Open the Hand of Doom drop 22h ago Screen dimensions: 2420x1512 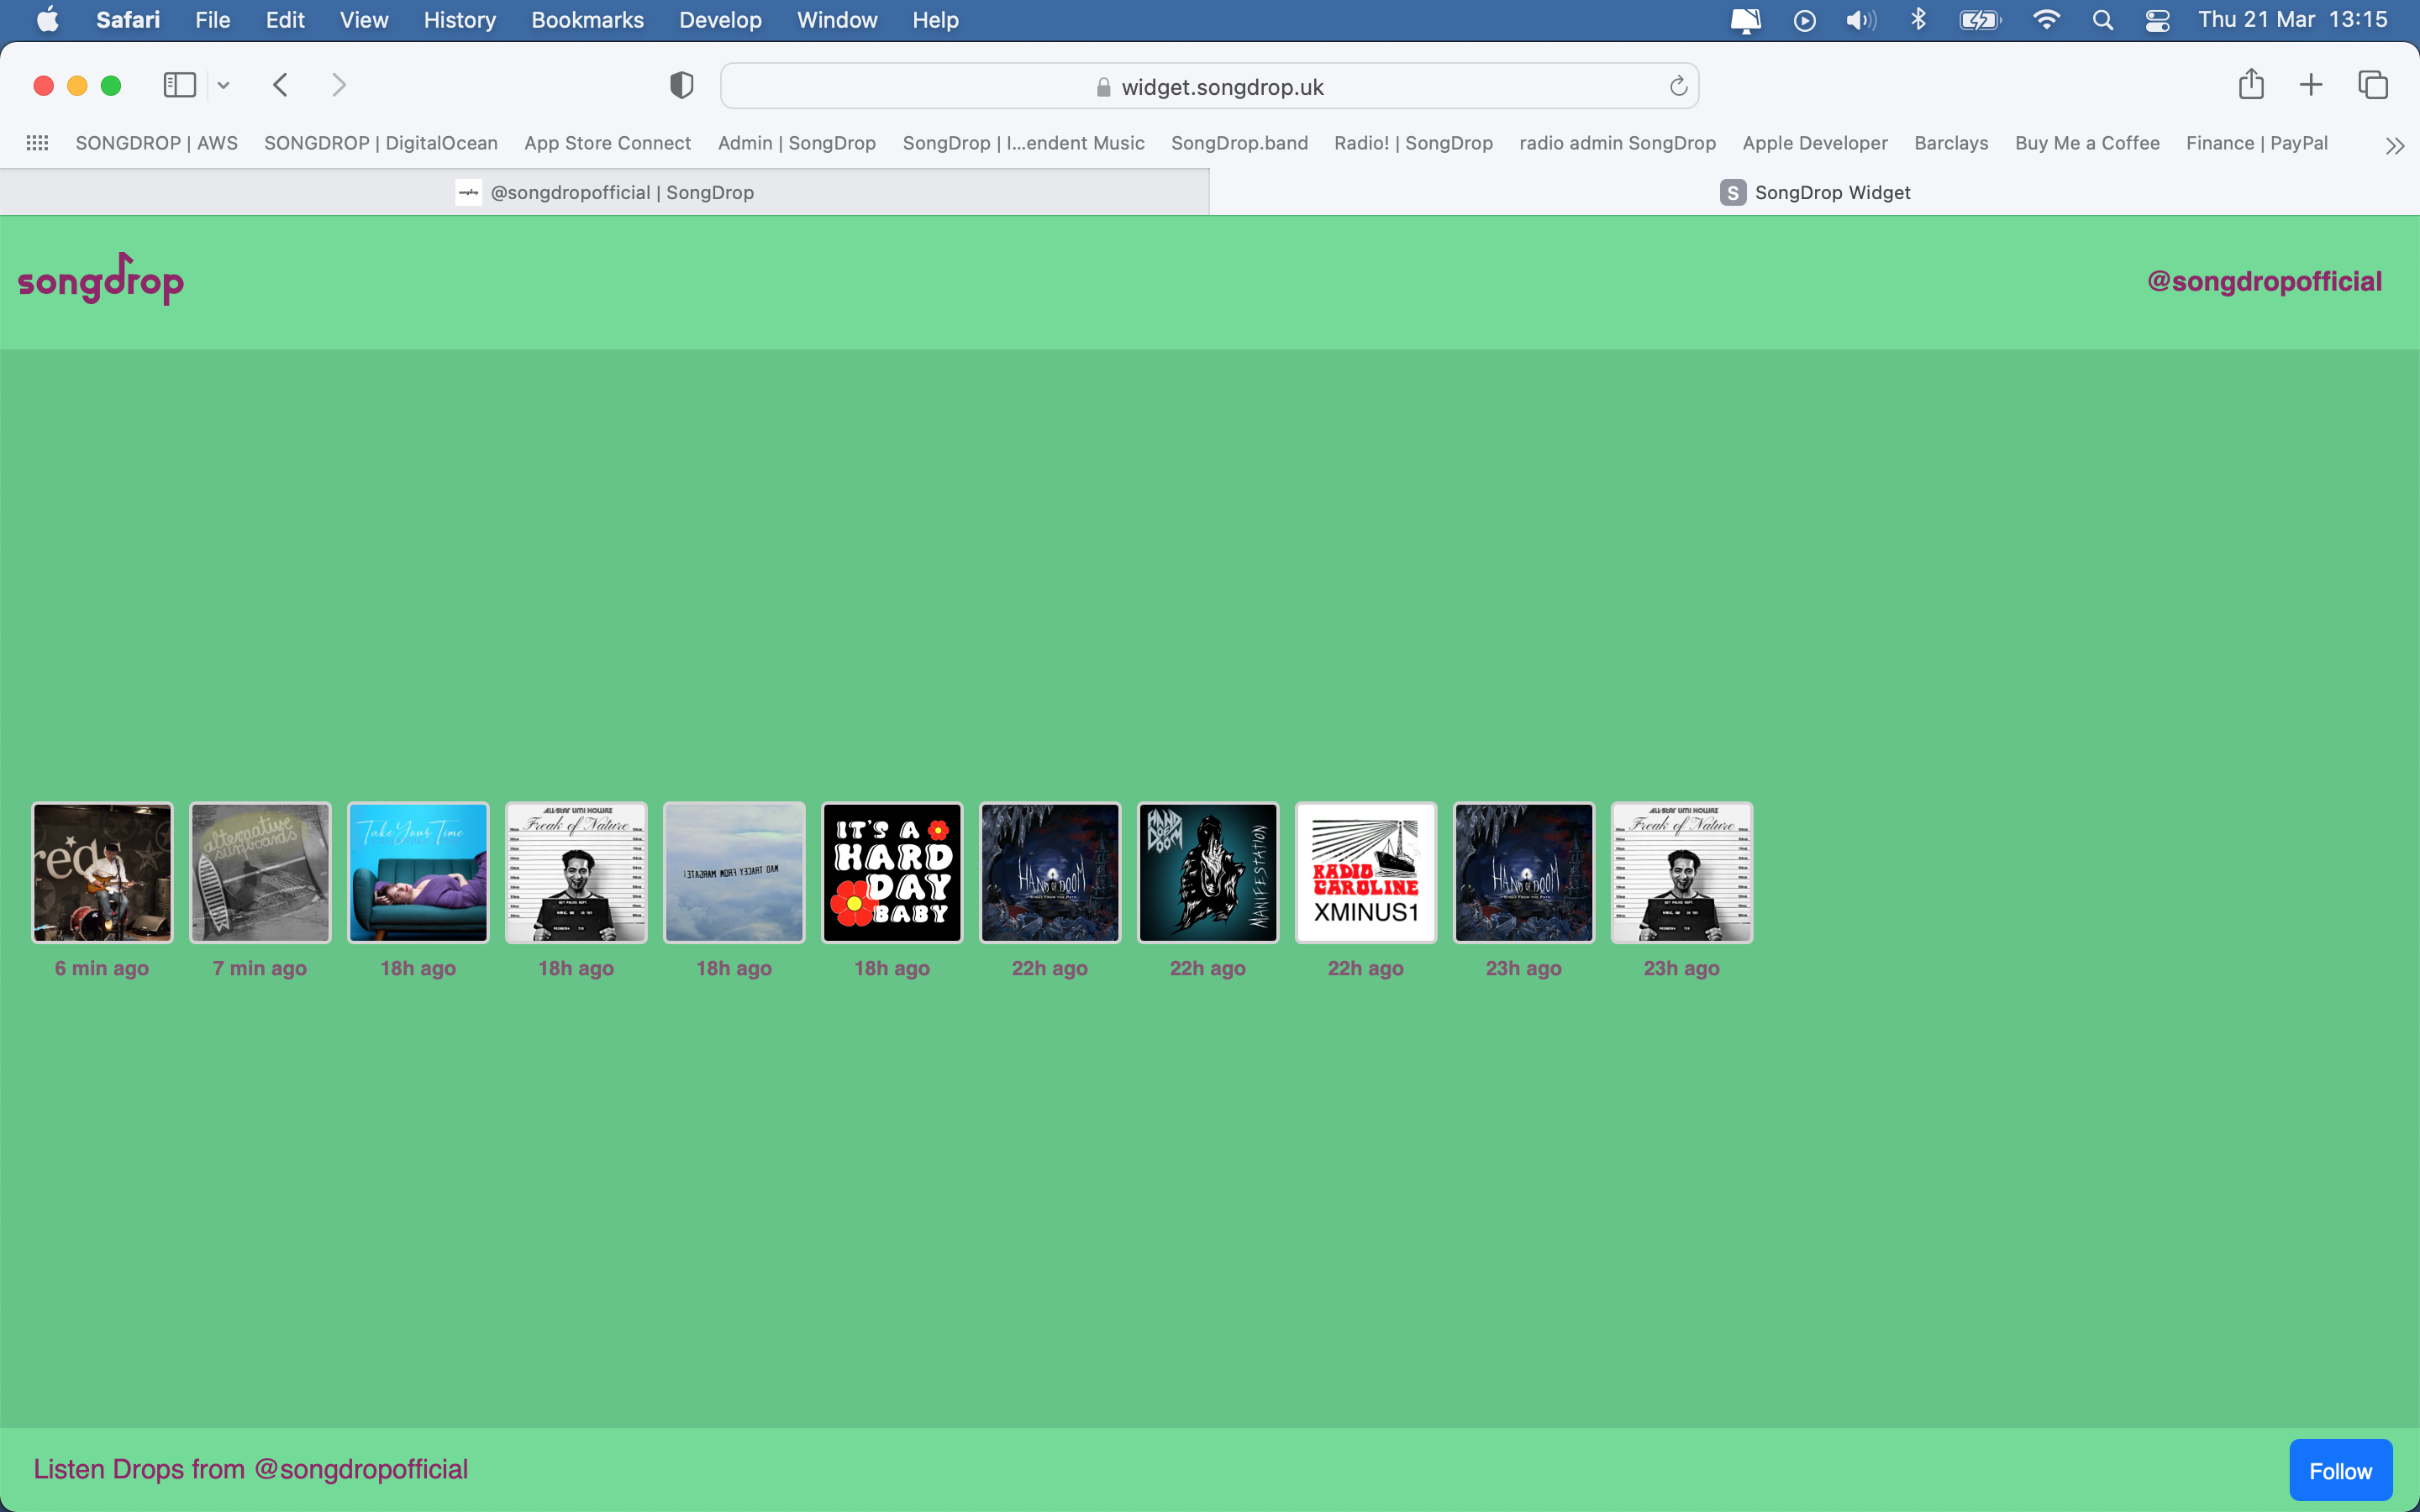pos(1050,872)
